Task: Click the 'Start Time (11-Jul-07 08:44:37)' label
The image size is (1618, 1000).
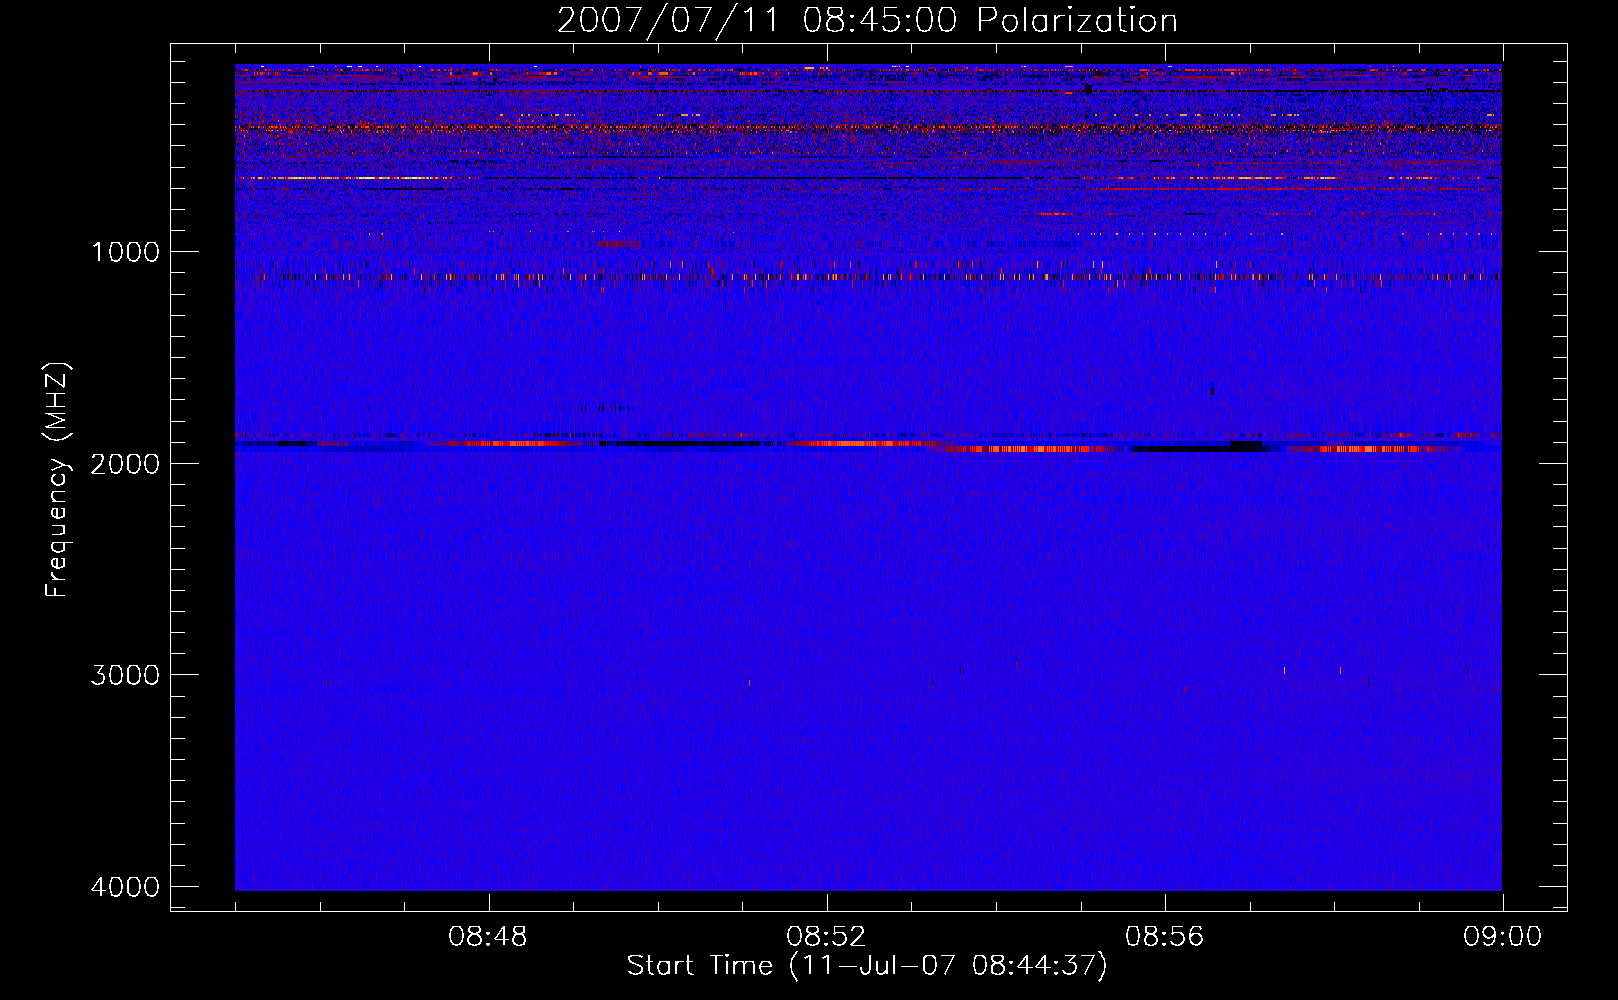Action: pyautogui.click(x=867, y=966)
